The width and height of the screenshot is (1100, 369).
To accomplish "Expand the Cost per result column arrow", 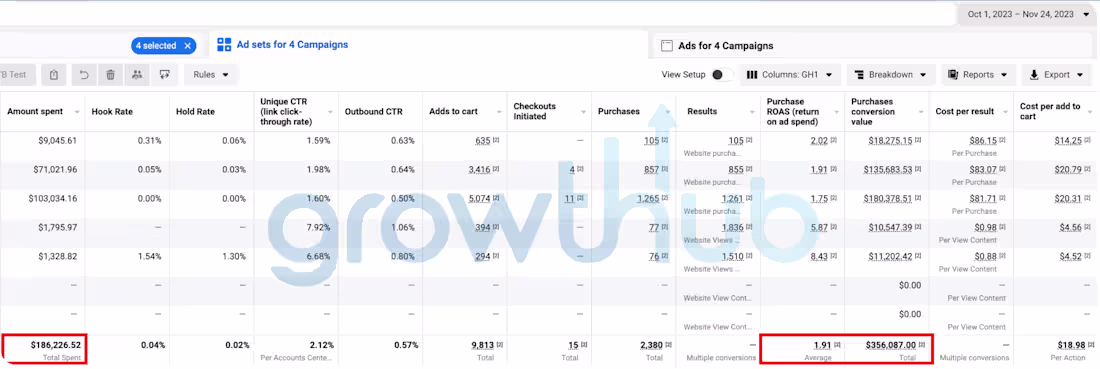I will pyautogui.click(x=1005, y=112).
